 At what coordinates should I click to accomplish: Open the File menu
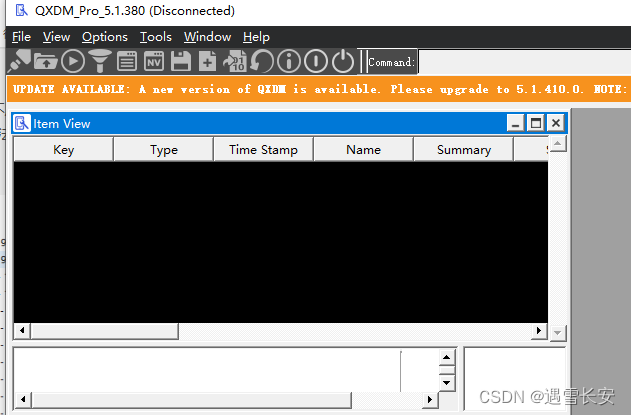coord(21,37)
